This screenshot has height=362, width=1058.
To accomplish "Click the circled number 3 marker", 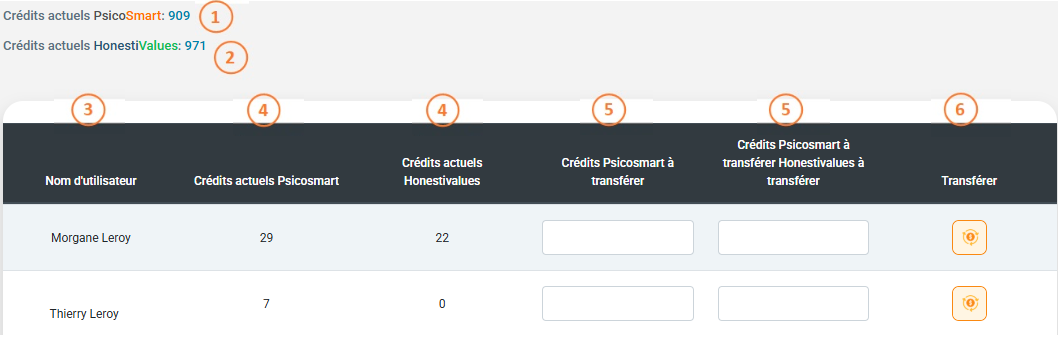I will [89, 109].
